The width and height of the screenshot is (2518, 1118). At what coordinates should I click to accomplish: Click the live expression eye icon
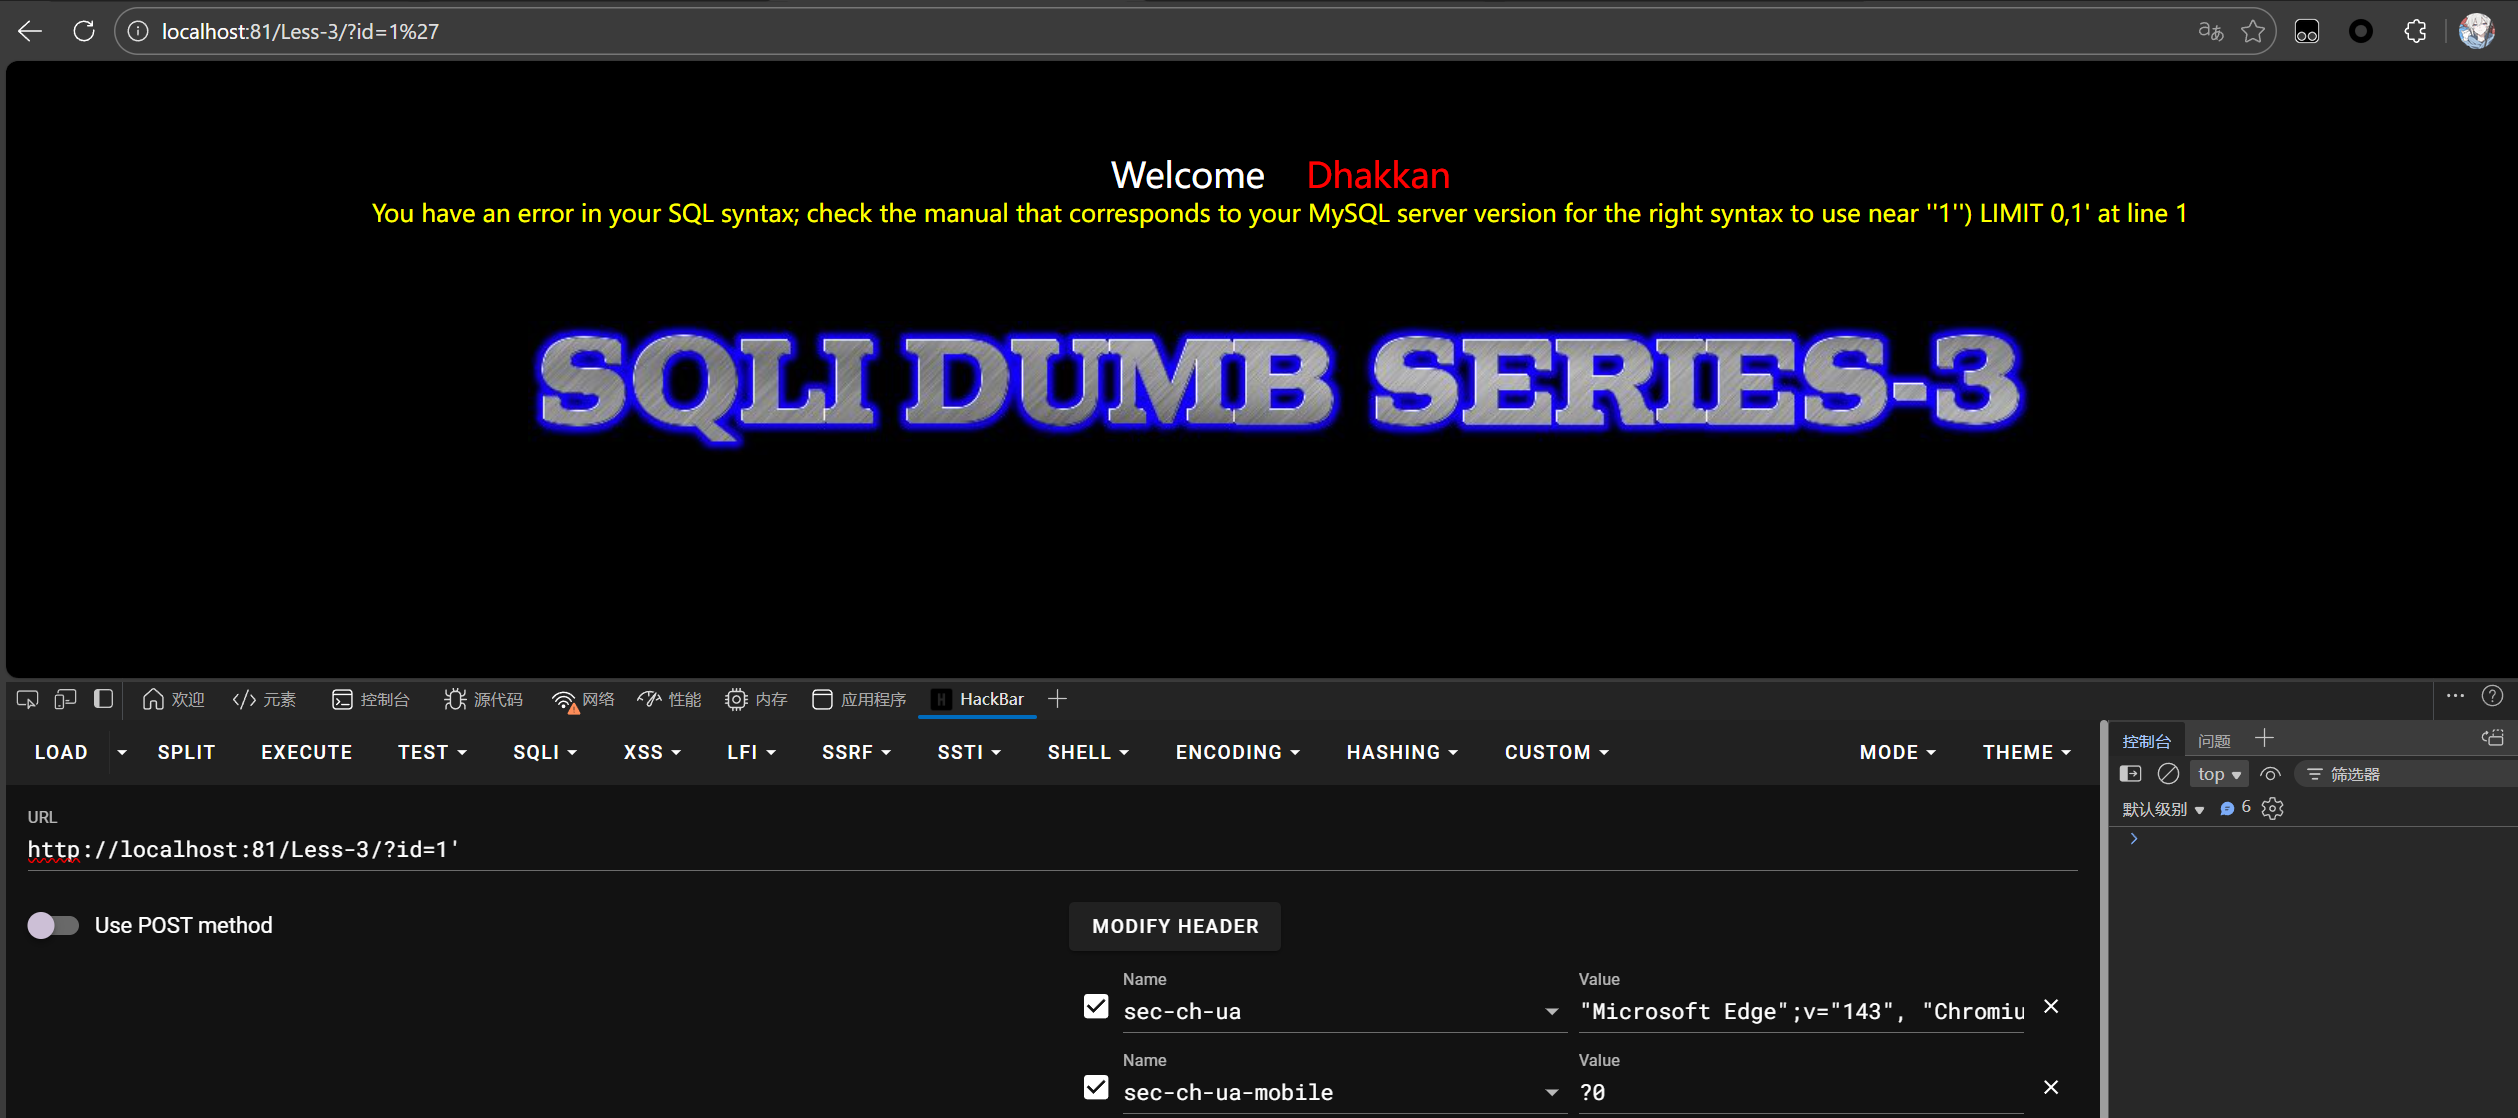(2271, 774)
